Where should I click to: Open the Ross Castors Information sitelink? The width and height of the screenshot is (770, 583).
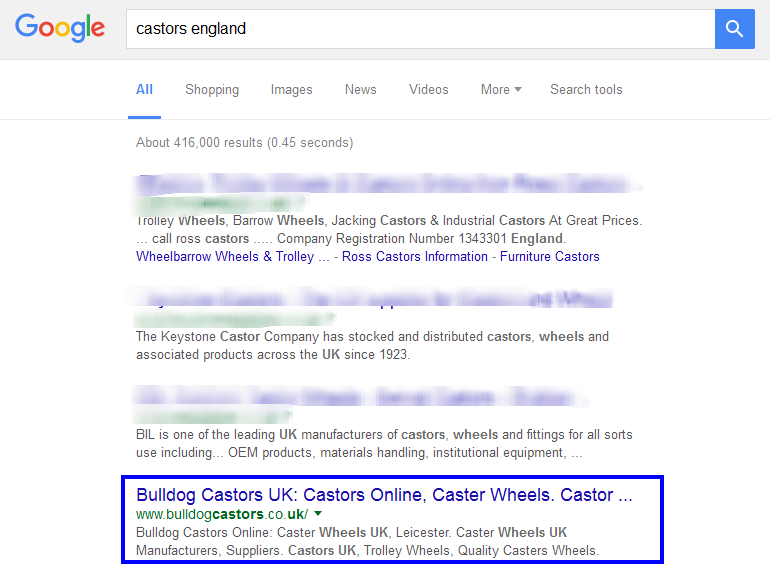pos(414,256)
